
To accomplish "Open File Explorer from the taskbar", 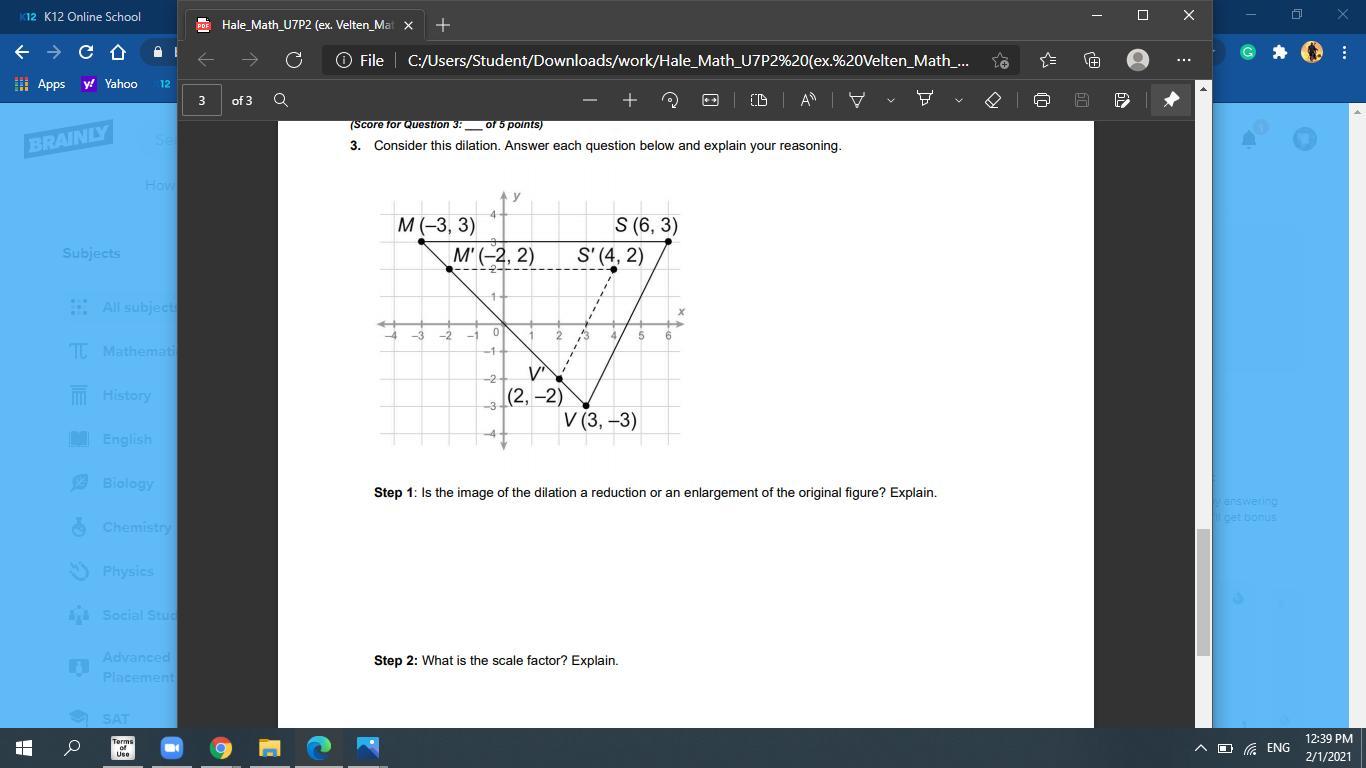I will coord(269,748).
